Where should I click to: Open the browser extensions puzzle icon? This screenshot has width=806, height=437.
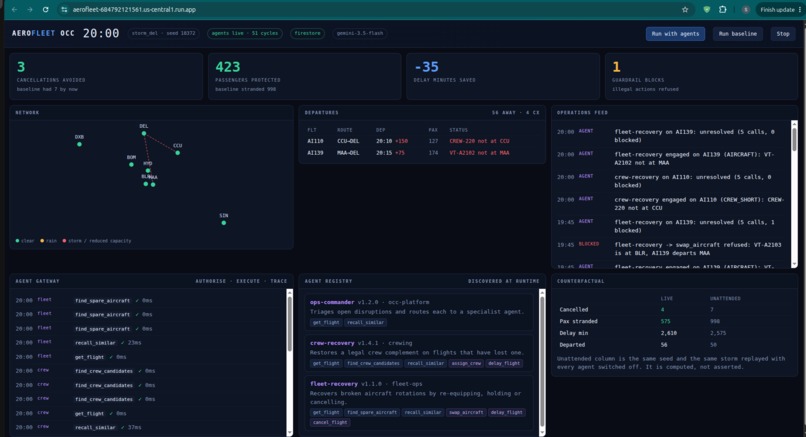click(x=723, y=9)
